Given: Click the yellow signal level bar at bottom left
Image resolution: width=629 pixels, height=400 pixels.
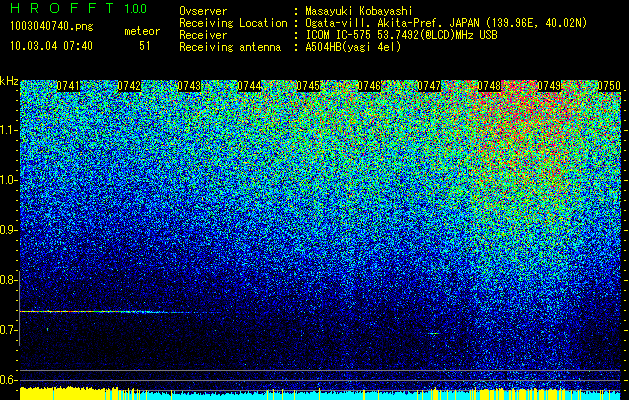Looking at the screenshot, I should (x=69, y=393).
